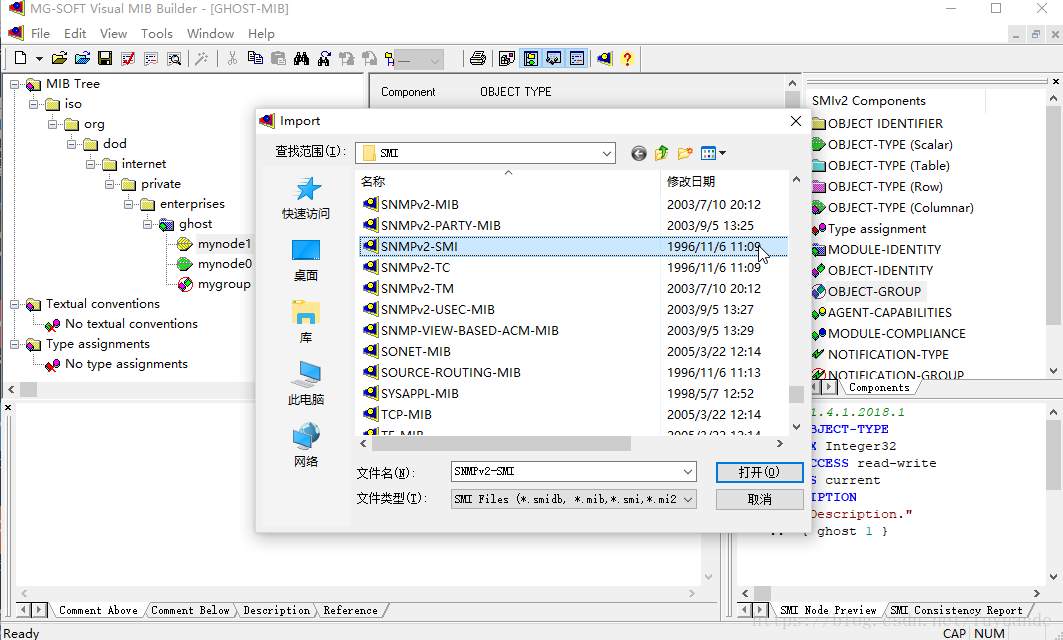The image size is (1063, 640).
Task: Click the Open file folder icon
Action: 60,58
